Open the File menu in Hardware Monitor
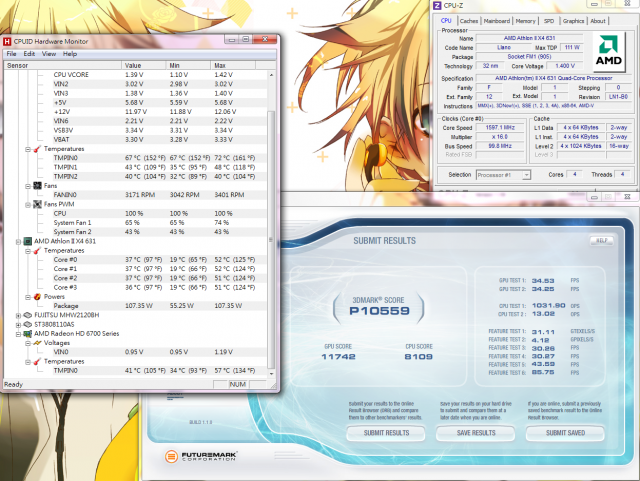Image resolution: width=640 pixels, height=481 pixels. point(11,54)
